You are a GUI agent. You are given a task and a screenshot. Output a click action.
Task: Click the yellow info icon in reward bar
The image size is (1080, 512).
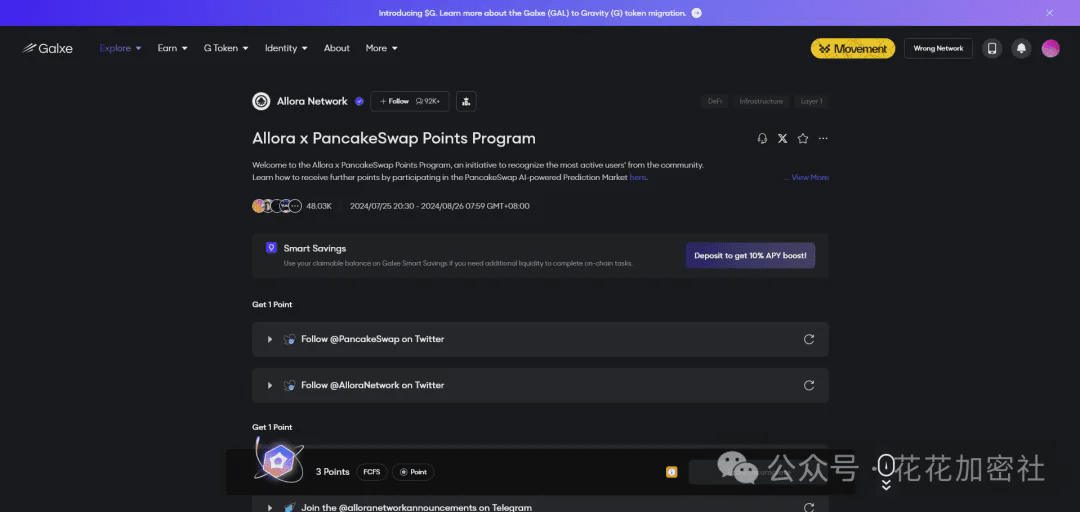pos(672,472)
